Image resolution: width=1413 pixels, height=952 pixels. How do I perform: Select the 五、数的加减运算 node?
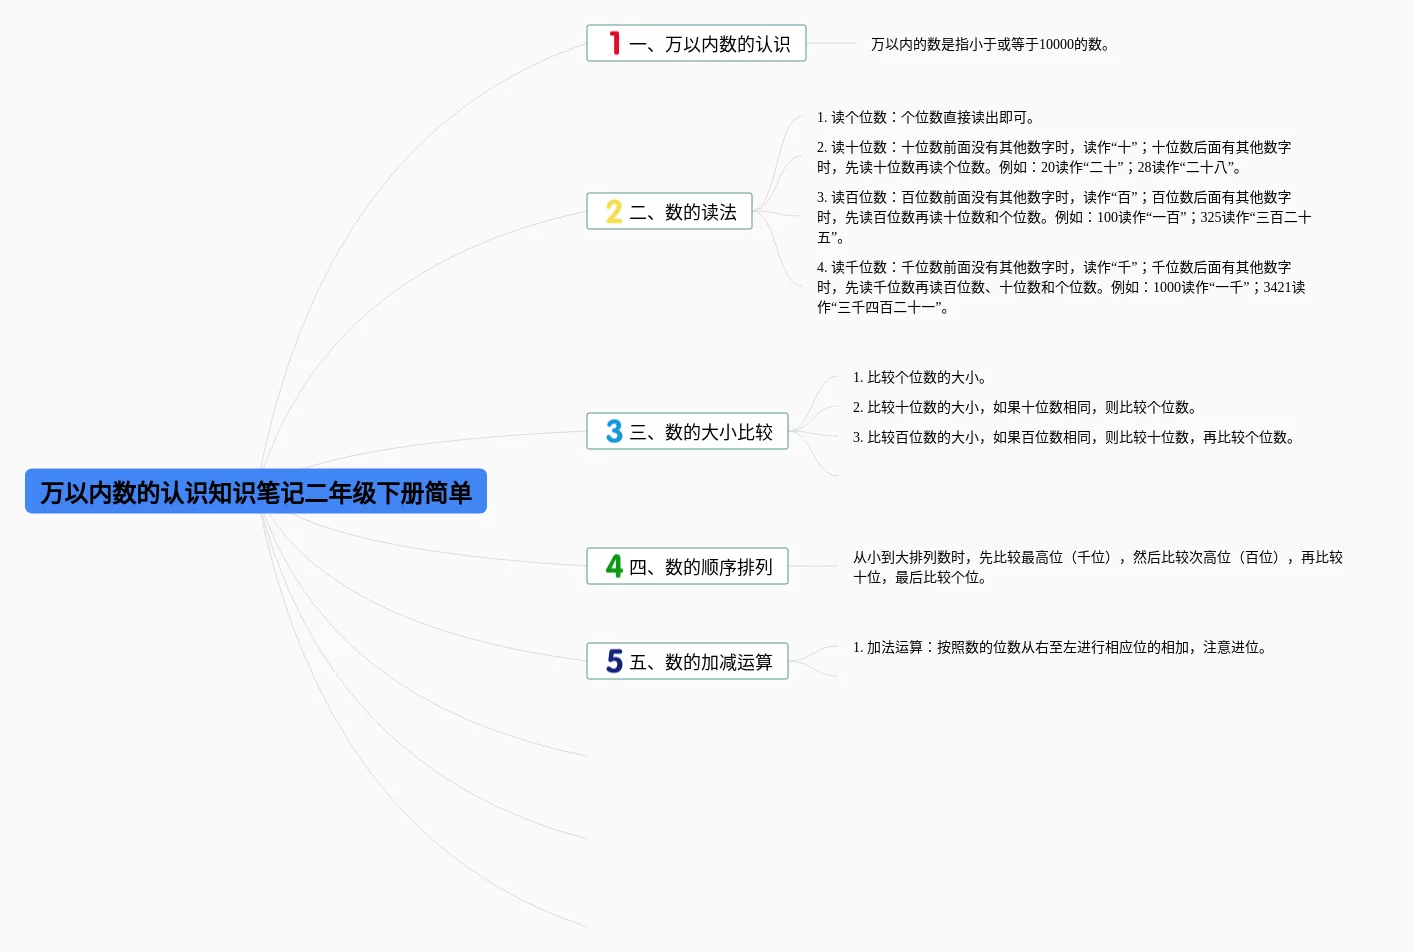tap(700, 662)
